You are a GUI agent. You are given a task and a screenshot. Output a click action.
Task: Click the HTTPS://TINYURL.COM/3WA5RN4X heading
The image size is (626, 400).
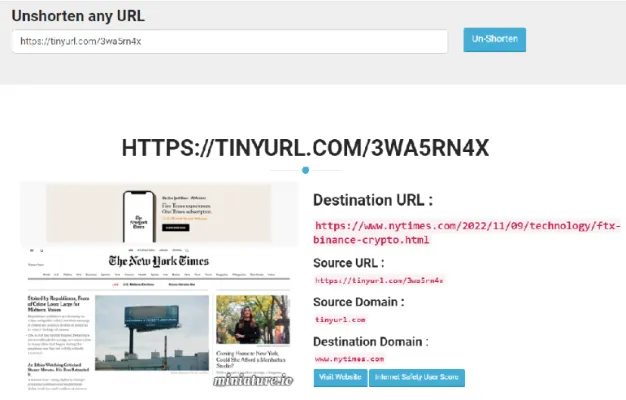pyautogui.click(x=305, y=148)
